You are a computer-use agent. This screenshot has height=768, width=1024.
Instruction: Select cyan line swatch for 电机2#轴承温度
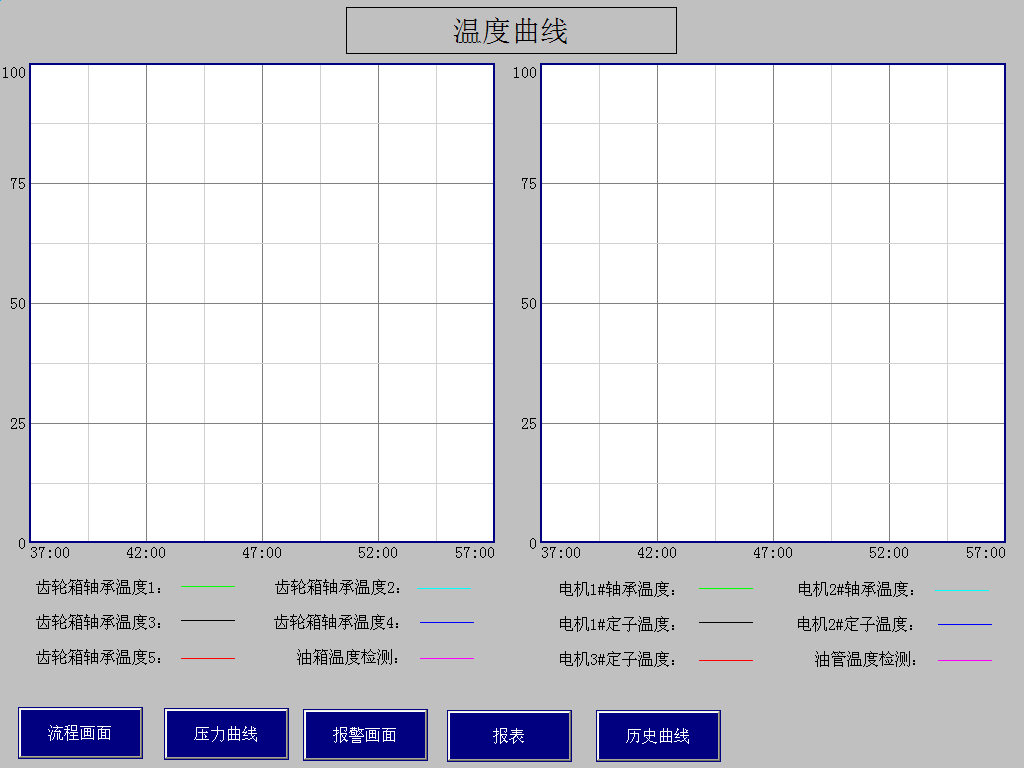[x=962, y=590]
